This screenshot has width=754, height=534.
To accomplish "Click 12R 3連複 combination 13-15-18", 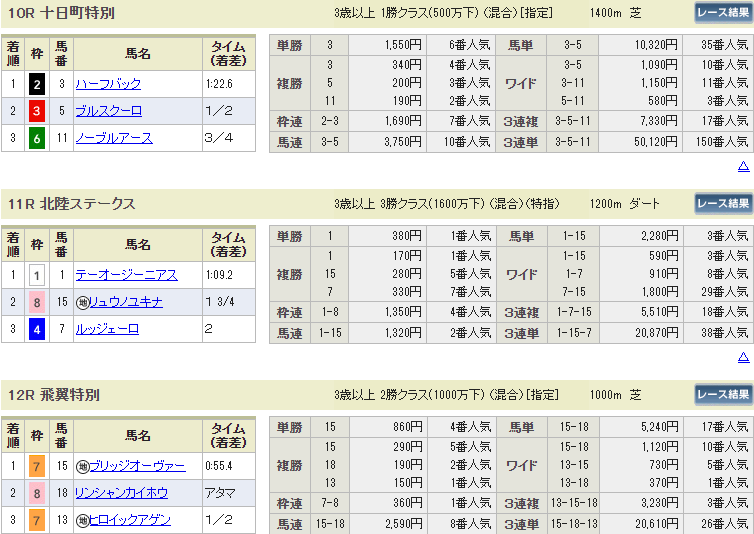I will [574, 503].
